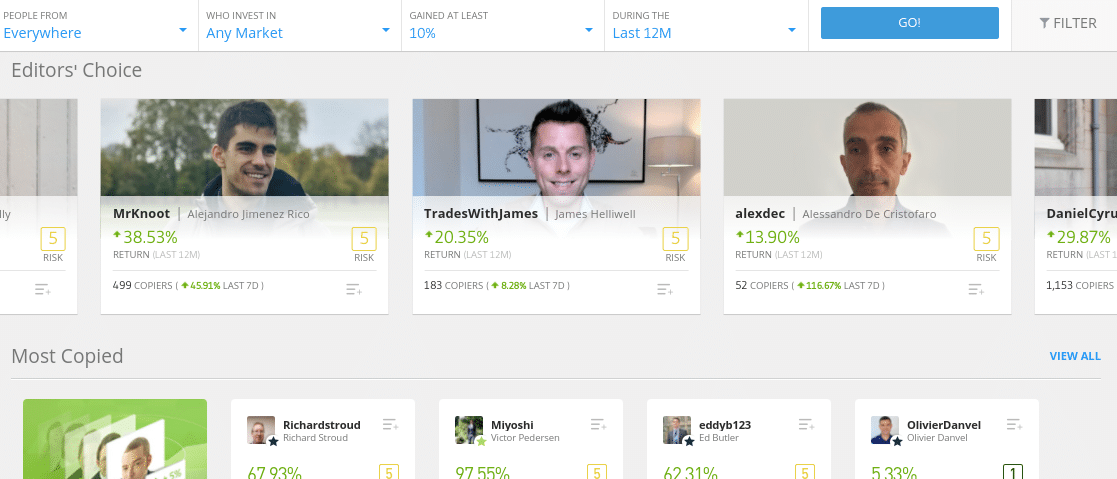The height and width of the screenshot is (479, 1117).
Task: Click the green Most Copied promo card
Action: pyautogui.click(x=115, y=439)
